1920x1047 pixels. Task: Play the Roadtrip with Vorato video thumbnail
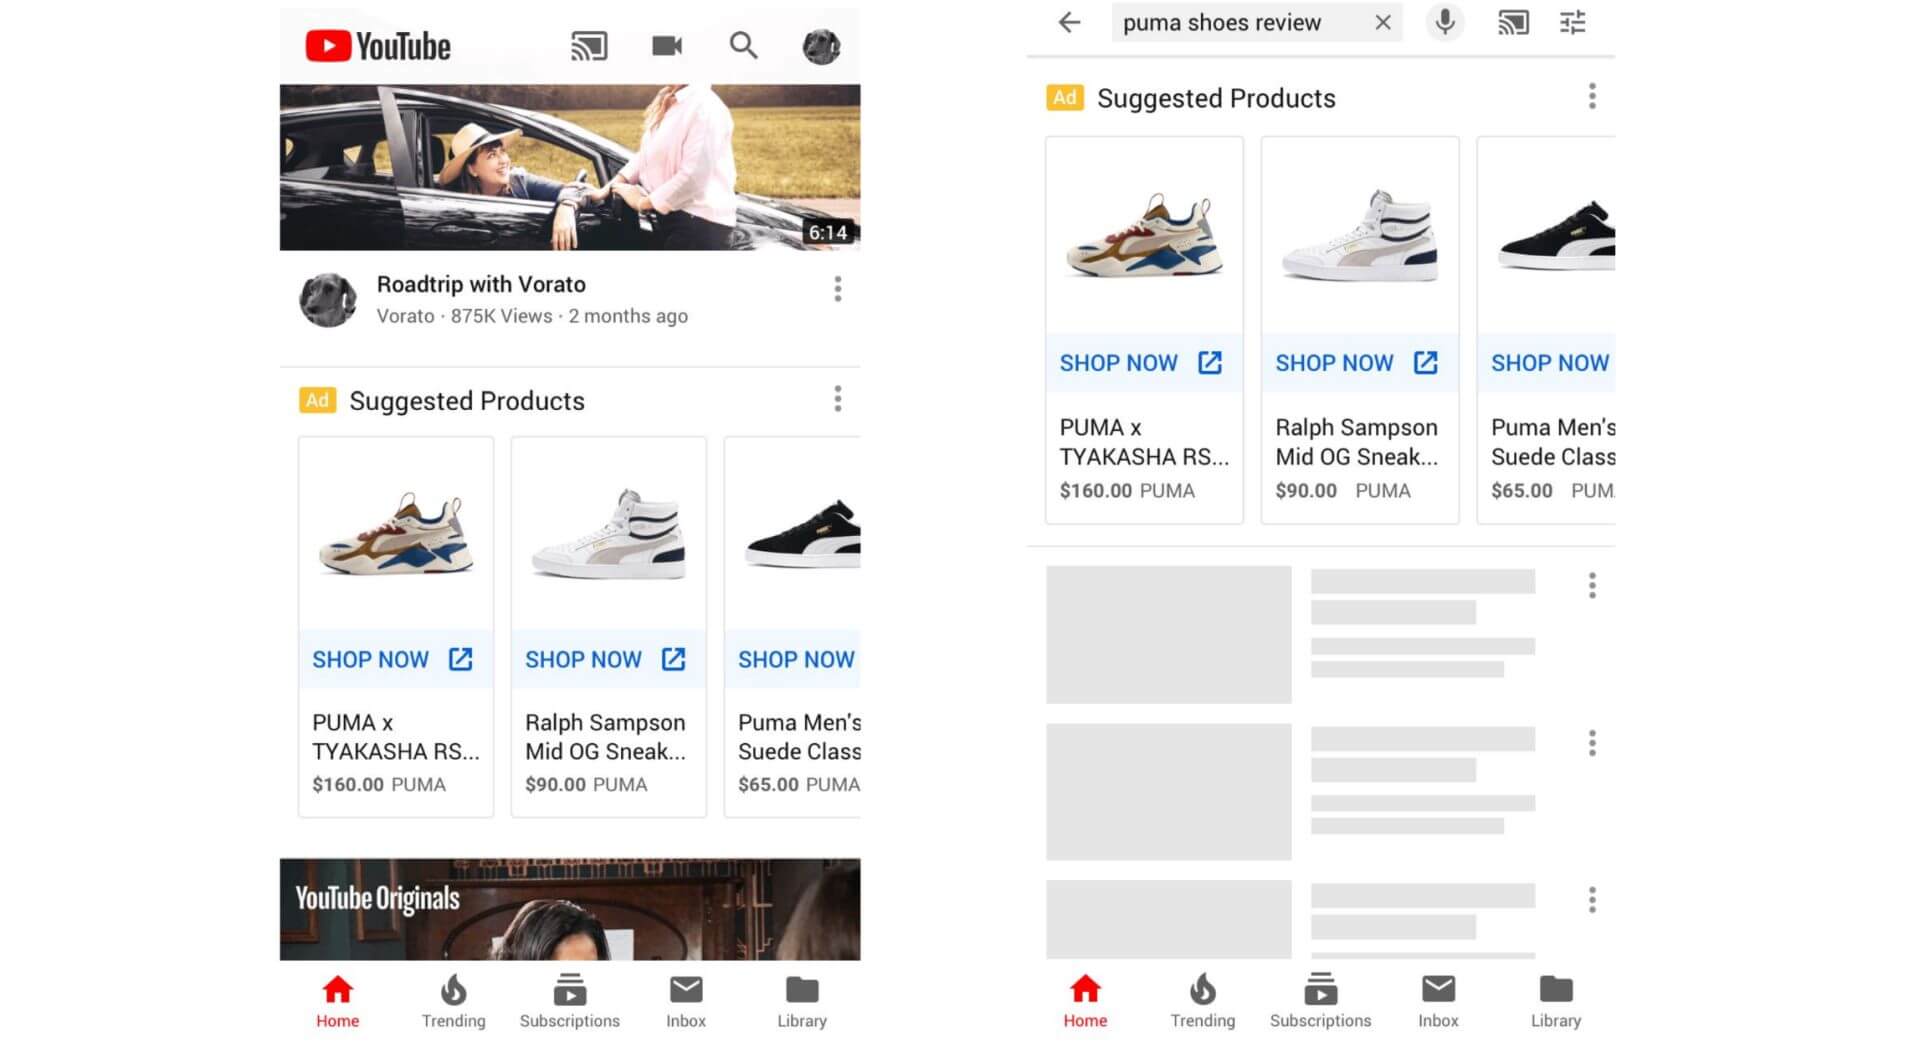pyautogui.click(x=569, y=167)
